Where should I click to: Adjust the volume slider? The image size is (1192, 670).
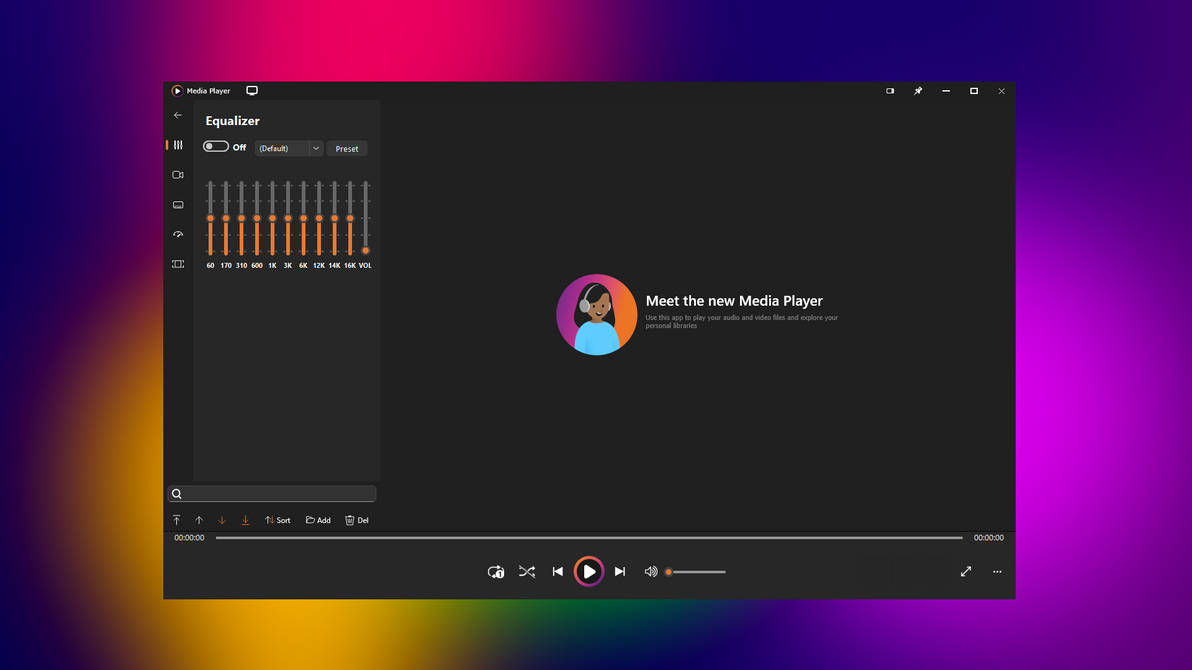(695, 571)
